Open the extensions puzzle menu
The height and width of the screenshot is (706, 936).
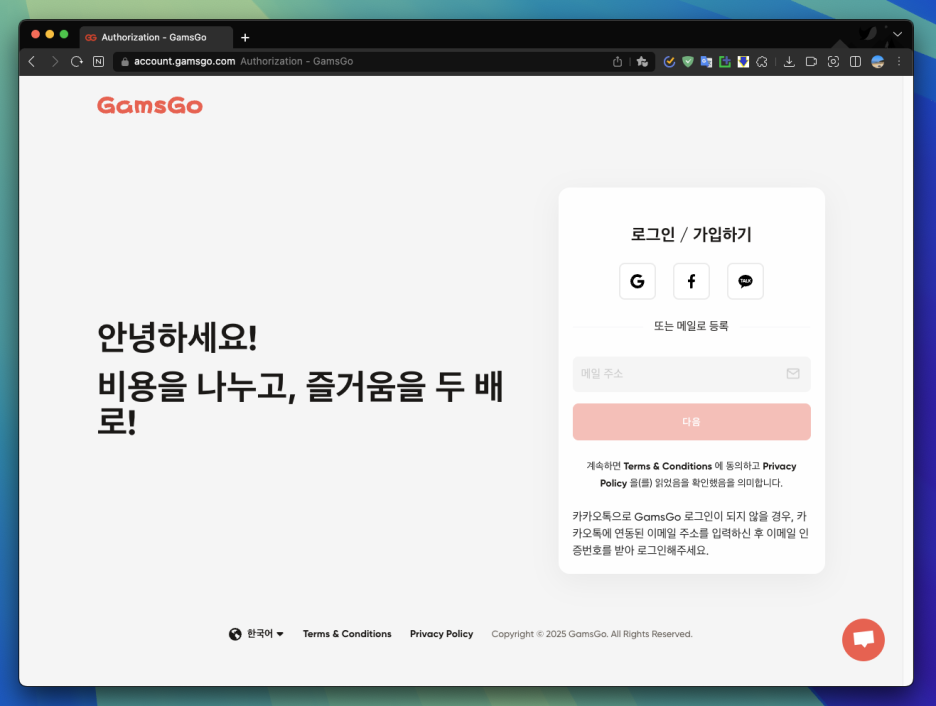[x=762, y=61]
